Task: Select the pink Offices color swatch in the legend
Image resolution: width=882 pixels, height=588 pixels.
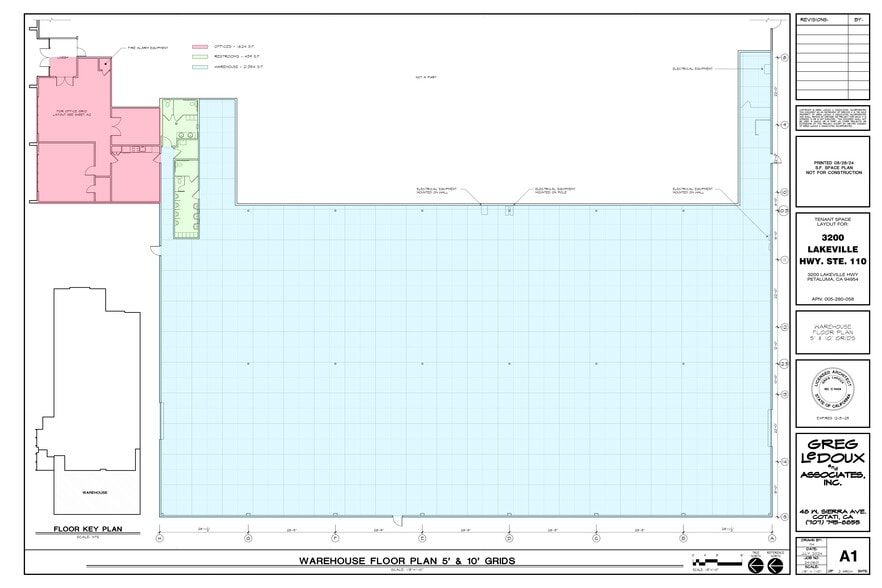Action: (x=199, y=46)
